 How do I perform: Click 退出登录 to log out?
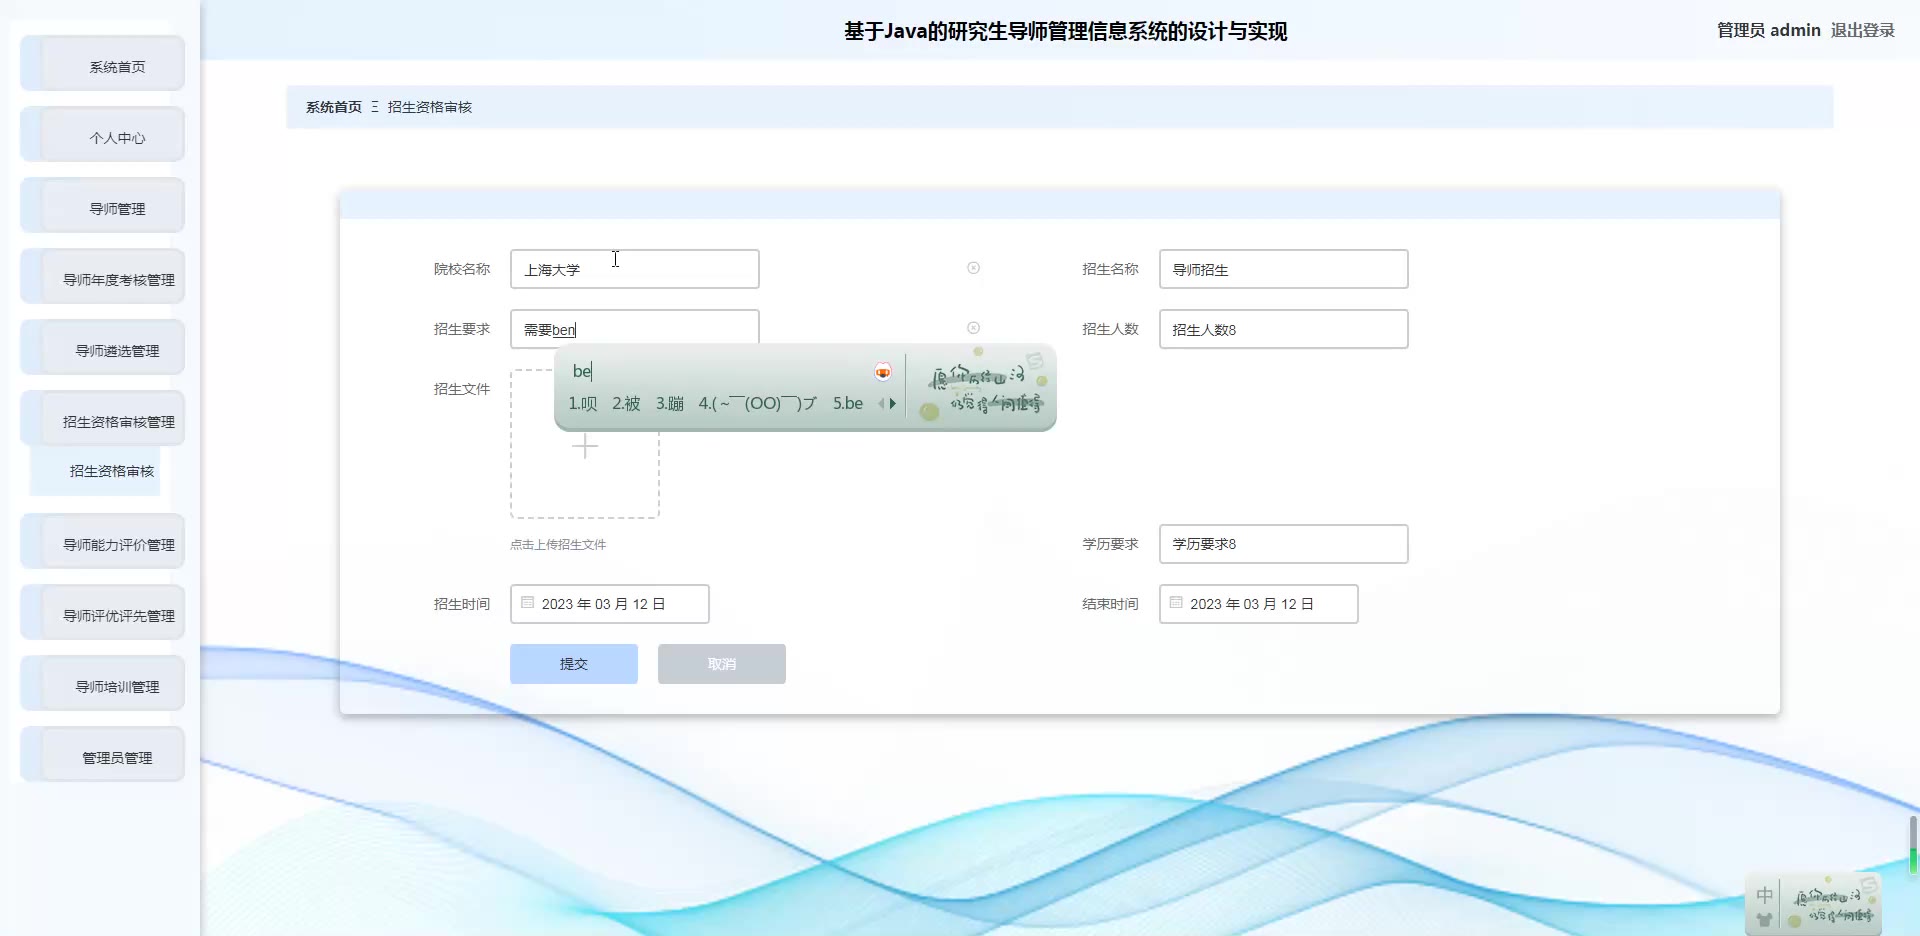point(1863,30)
